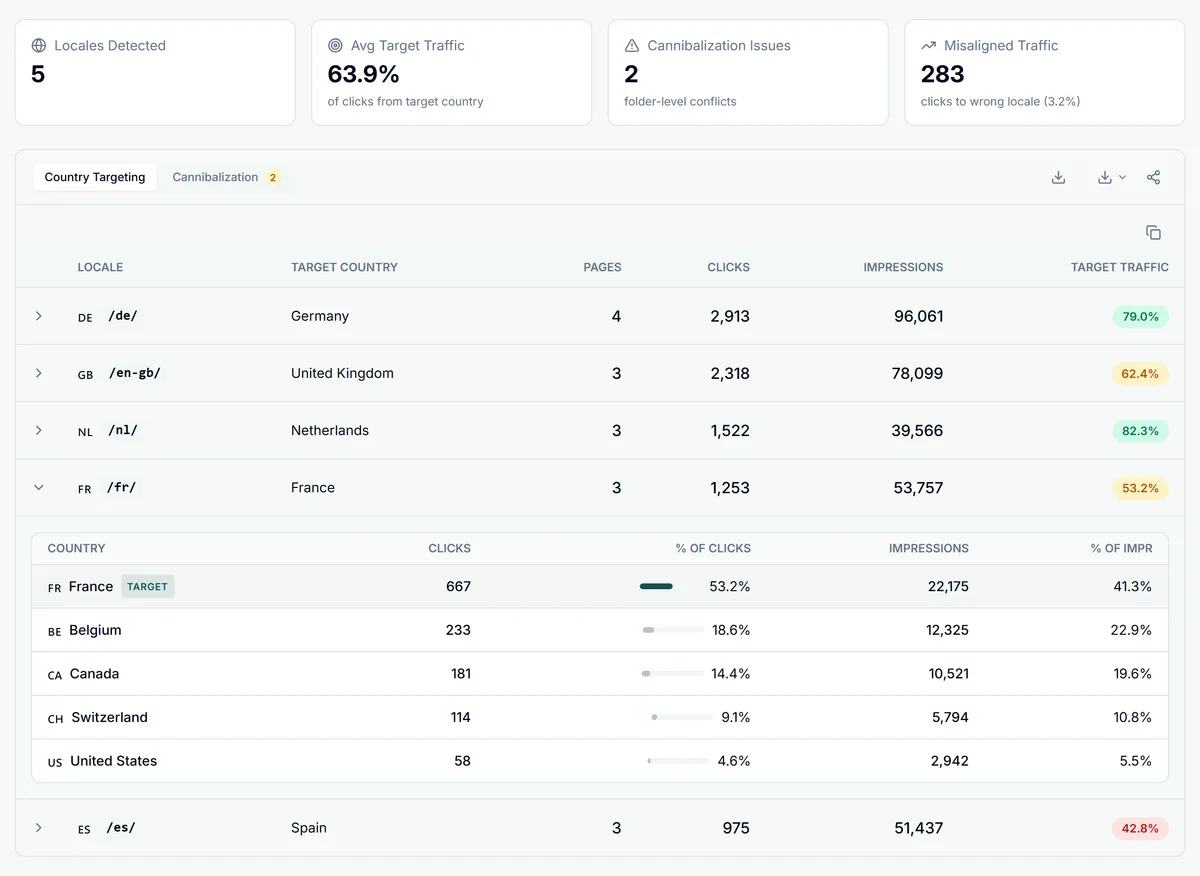The image size is (1200, 876).
Task: Click the copy table icon
Action: pyautogui.click(x=1153, y=232)
